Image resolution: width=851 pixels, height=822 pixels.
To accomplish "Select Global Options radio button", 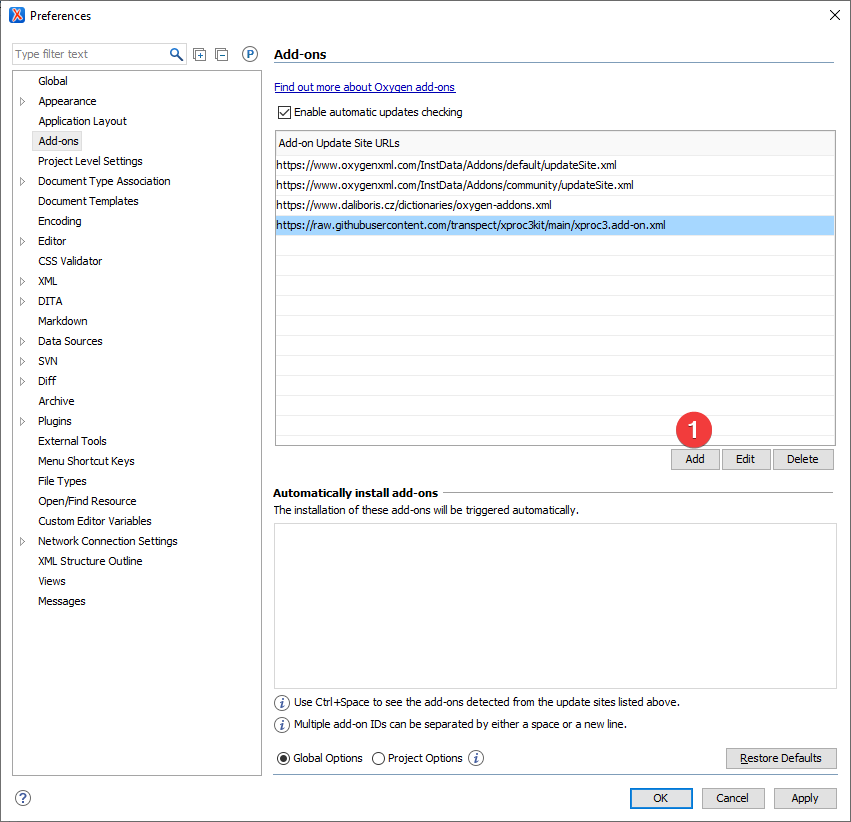I will point(283,758).
